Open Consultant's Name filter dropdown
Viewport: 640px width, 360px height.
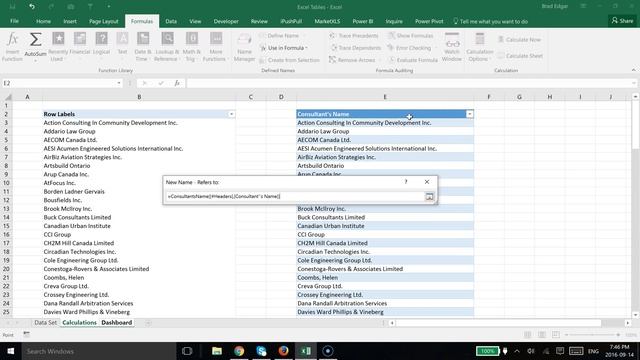point(469,114)
